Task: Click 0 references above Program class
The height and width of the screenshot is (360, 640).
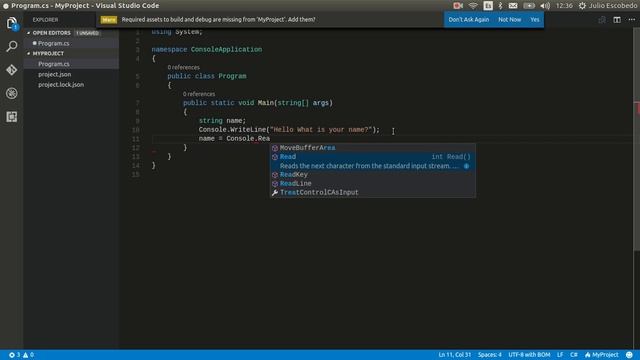Action: [x=183, y=67]
